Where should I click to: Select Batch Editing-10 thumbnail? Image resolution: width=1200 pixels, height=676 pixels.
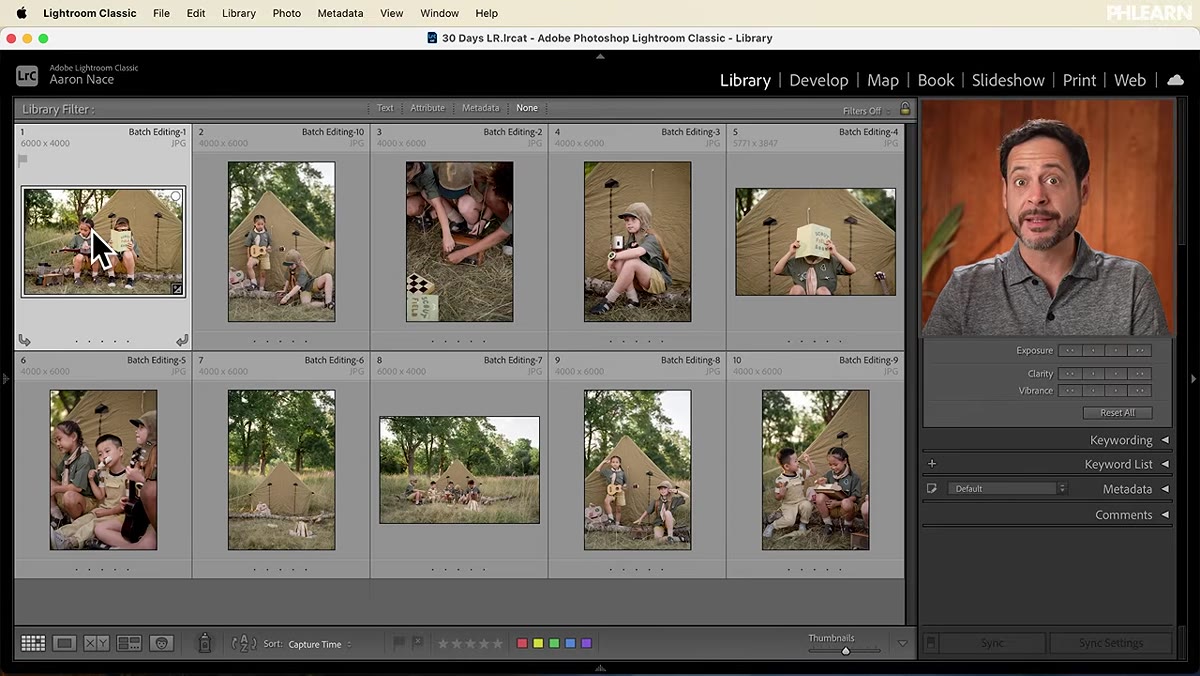[281, 242]
